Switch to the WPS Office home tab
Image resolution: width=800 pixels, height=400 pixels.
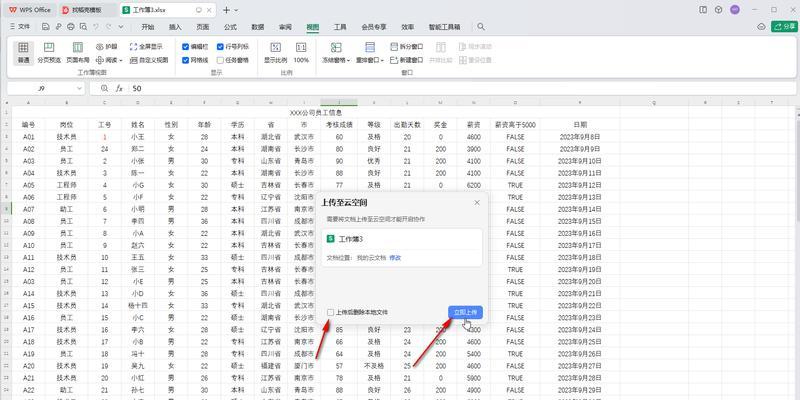coord(31,10)
